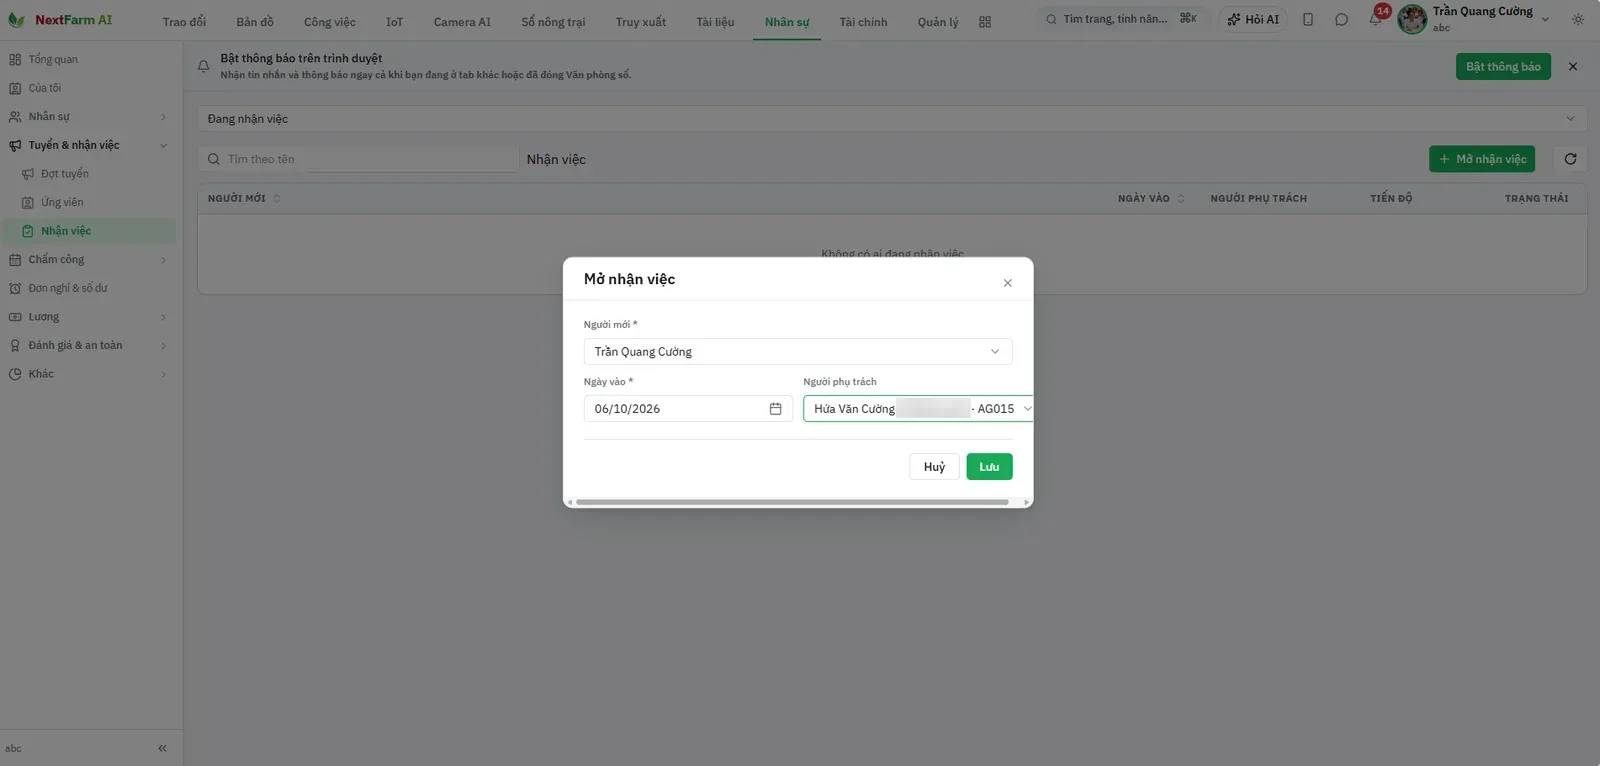Switch to Sổ nông trại tab
1600x766 pixels.
(x=553, y=22)
